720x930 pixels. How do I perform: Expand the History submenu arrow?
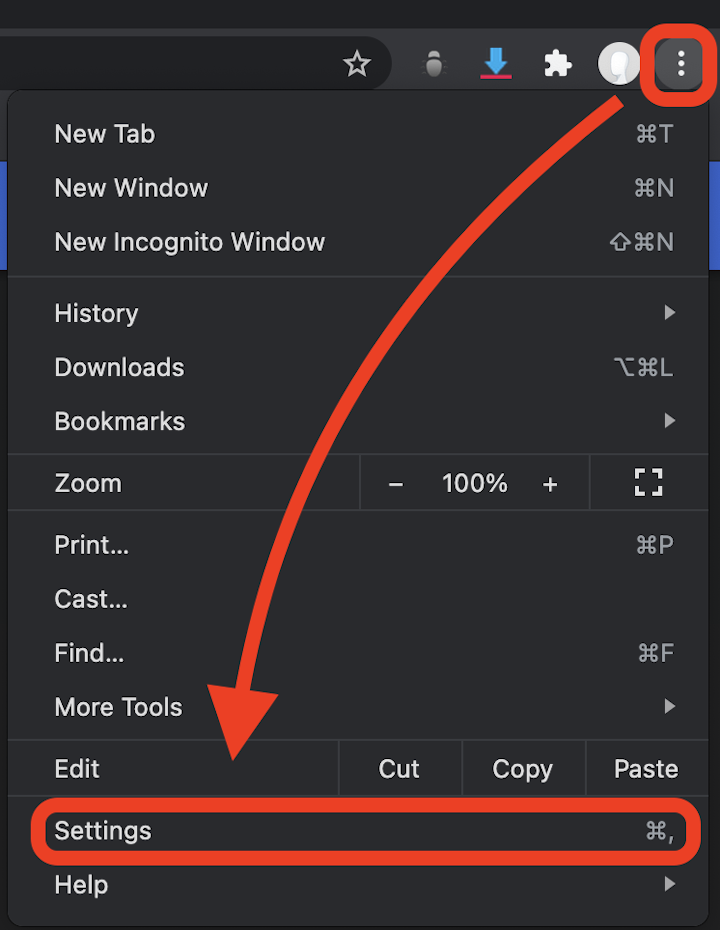tap(668, 312)
